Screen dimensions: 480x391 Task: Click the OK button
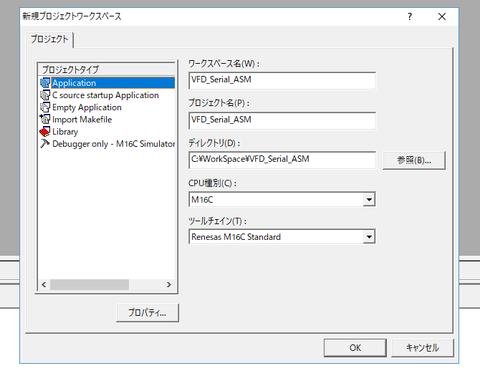click(355, 348)
